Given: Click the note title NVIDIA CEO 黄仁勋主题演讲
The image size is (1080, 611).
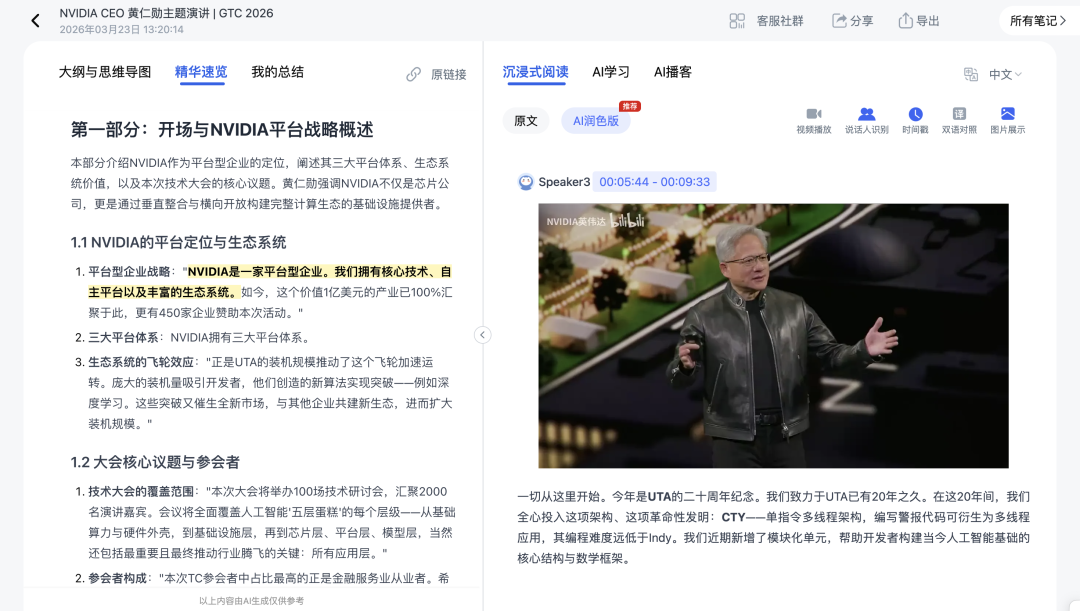Looking at the screenshot, I should tap(166, 13).
